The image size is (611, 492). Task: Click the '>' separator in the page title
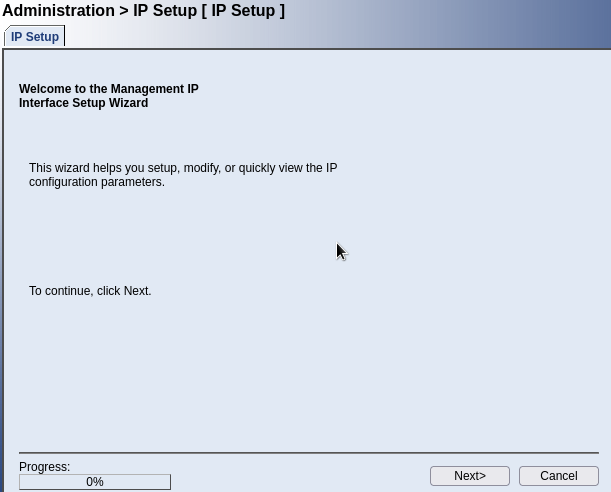[x=124, y=11]
